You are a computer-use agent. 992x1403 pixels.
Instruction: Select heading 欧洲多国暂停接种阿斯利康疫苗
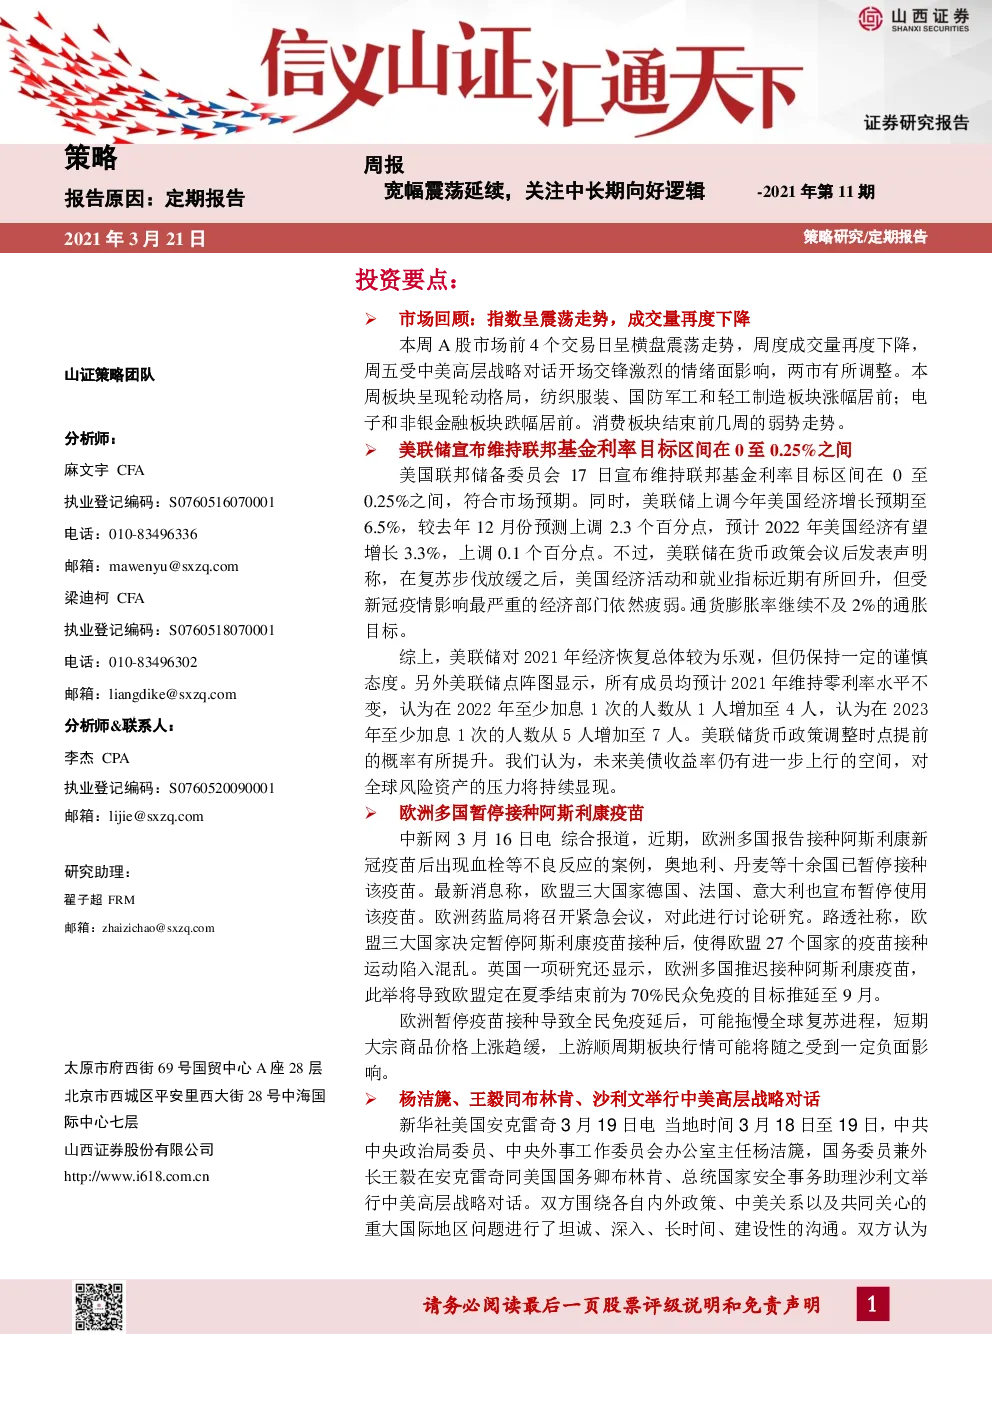click(521, 813)
